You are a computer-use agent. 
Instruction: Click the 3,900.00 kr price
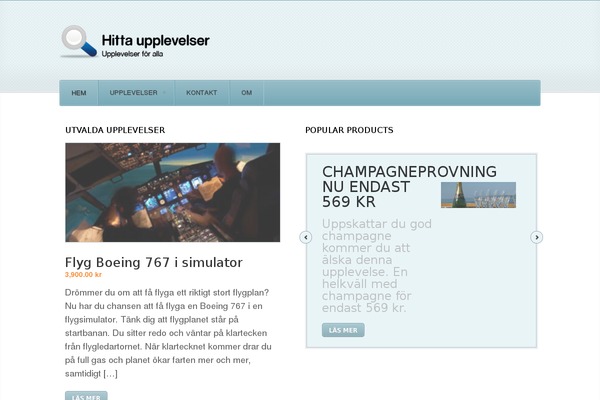pos(83,275)
